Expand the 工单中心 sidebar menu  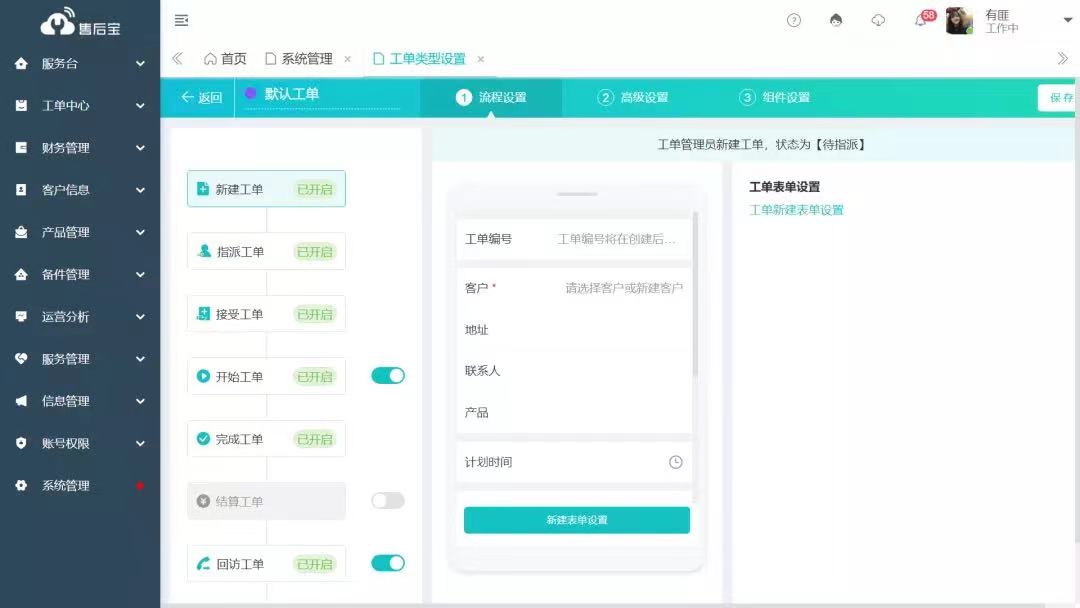pos(80,105)
